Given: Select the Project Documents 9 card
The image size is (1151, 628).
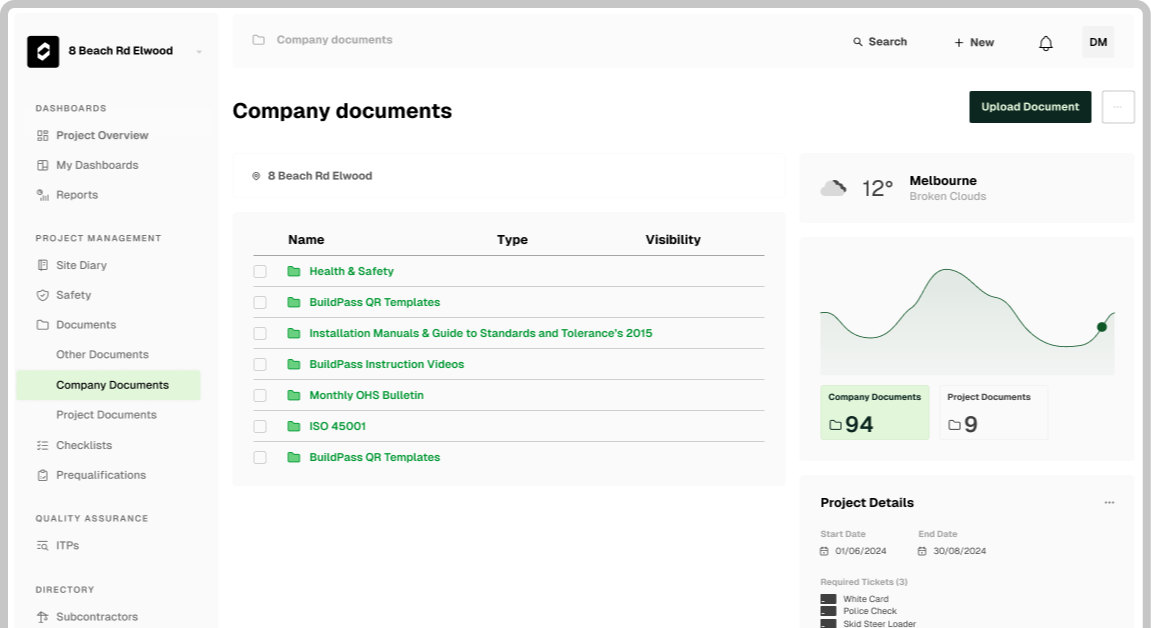Looking at the screenshot, I should 994,412.
